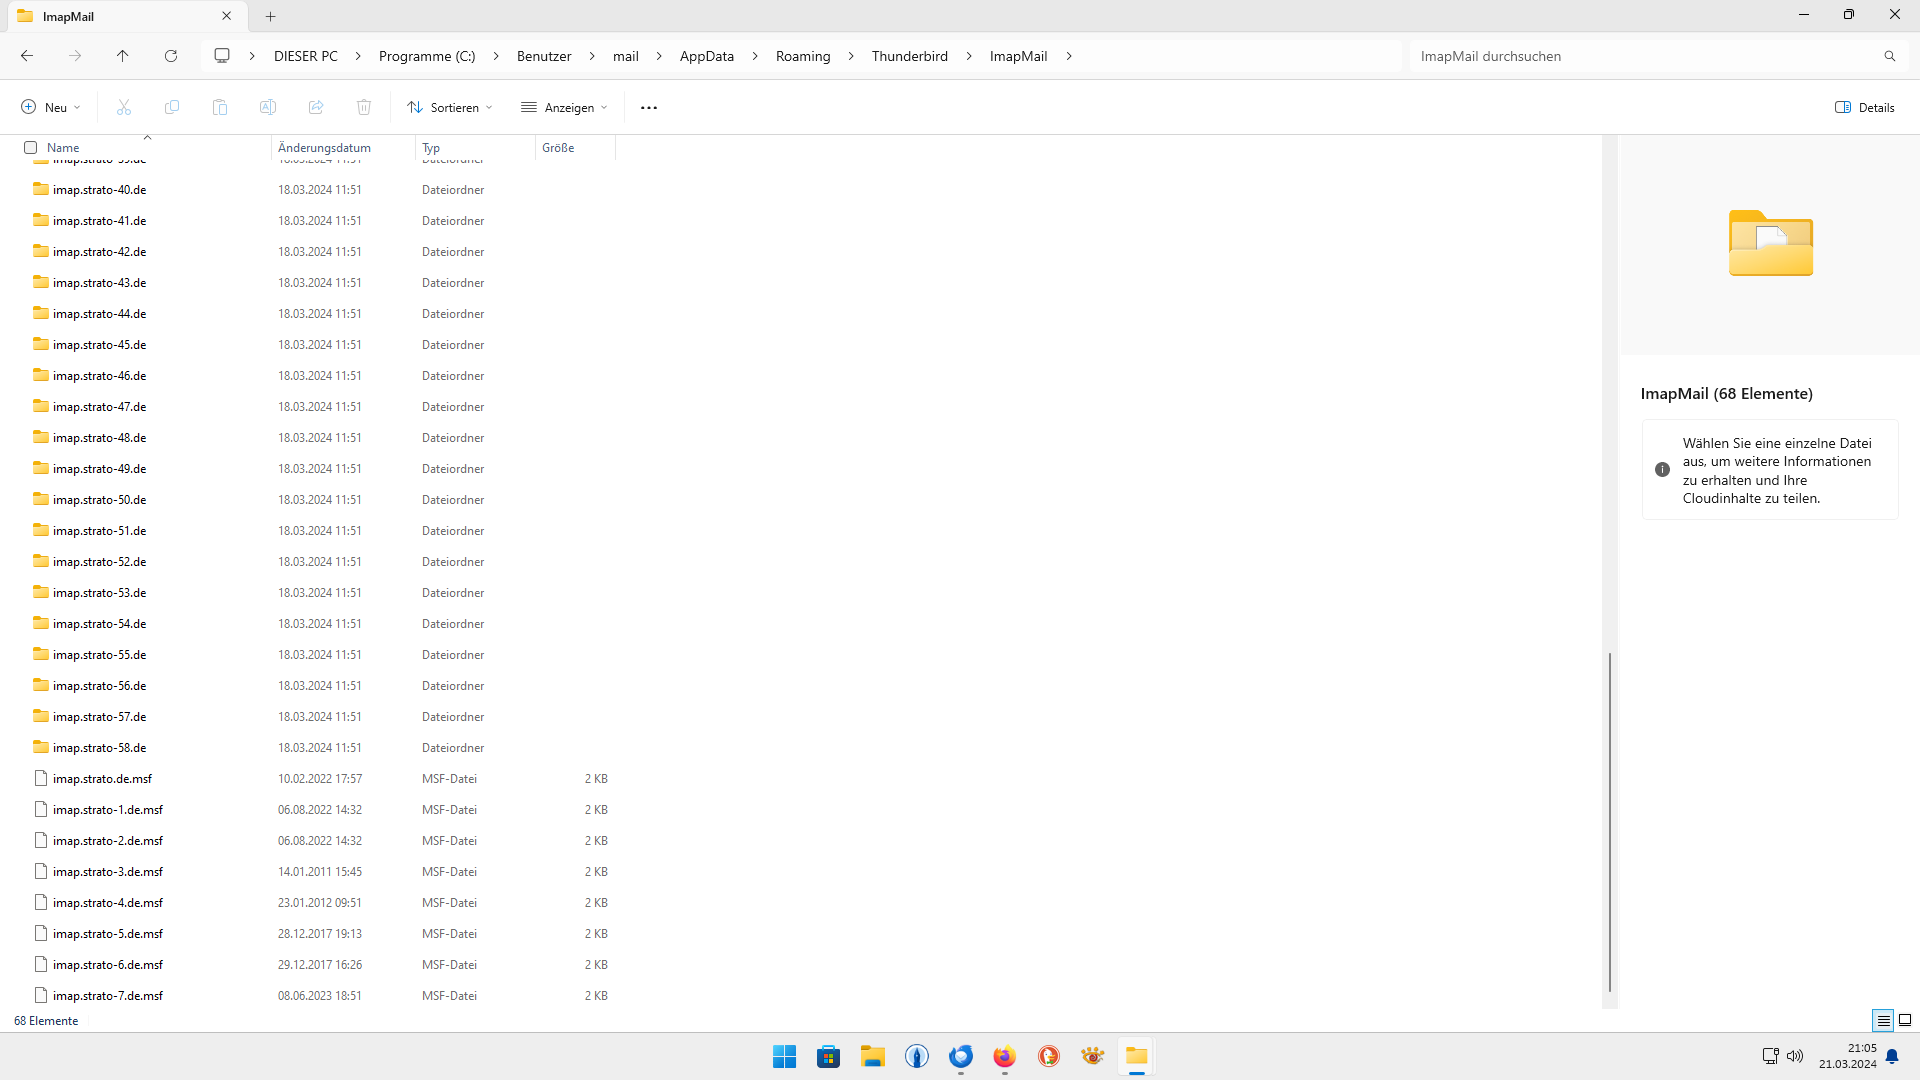Open the taskbar clock showing 21:05

(1848, 1056)
